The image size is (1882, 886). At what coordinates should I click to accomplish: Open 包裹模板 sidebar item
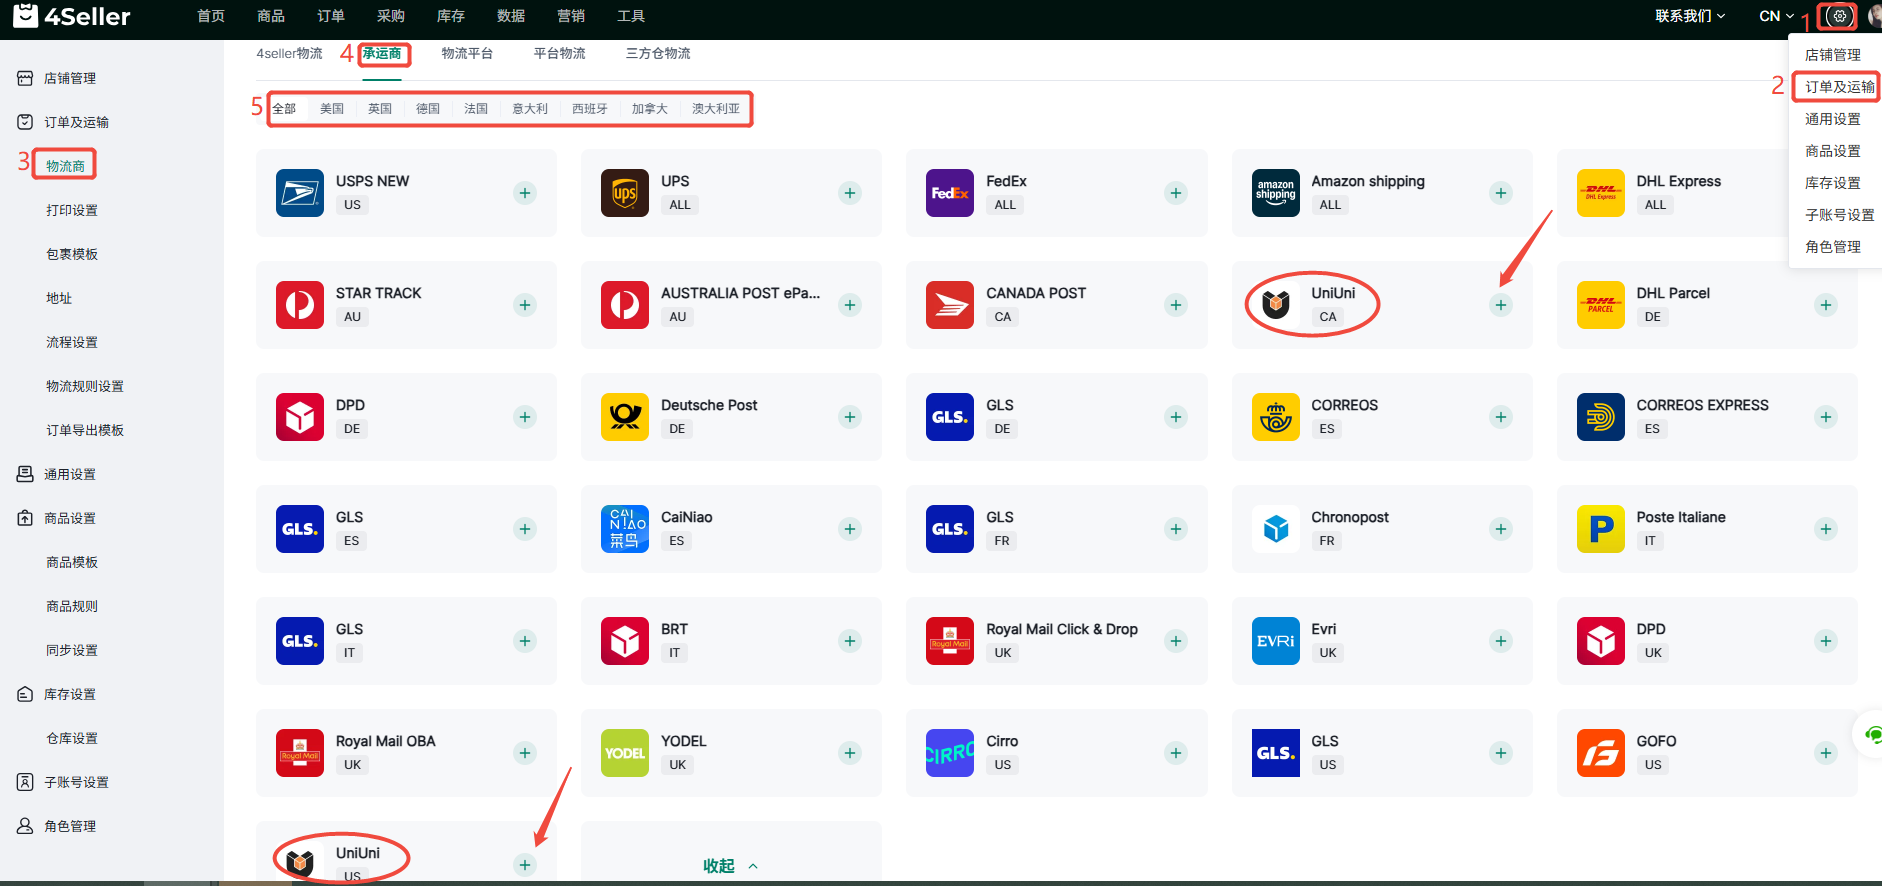(x=72, y=254)
